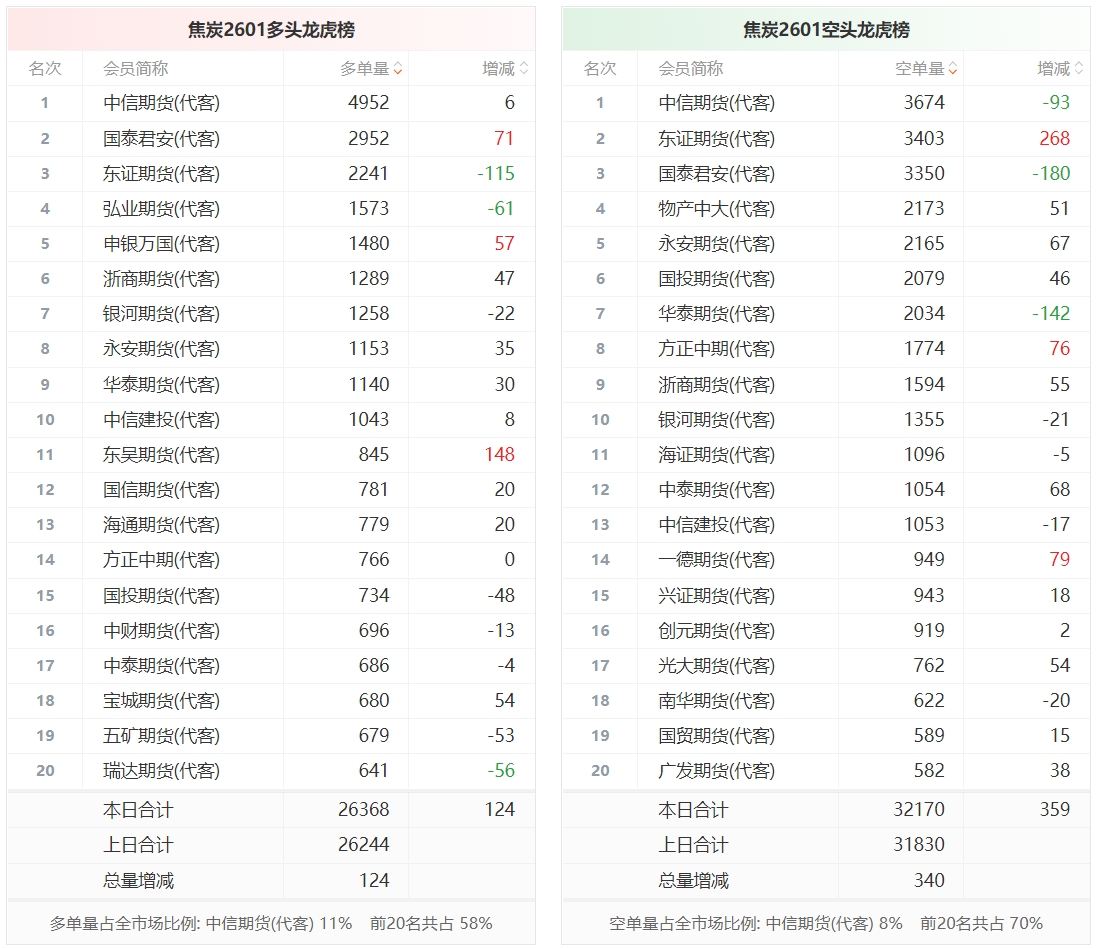
Task: Select 华泰期货(代客) in short table
Action: (716, 313)
